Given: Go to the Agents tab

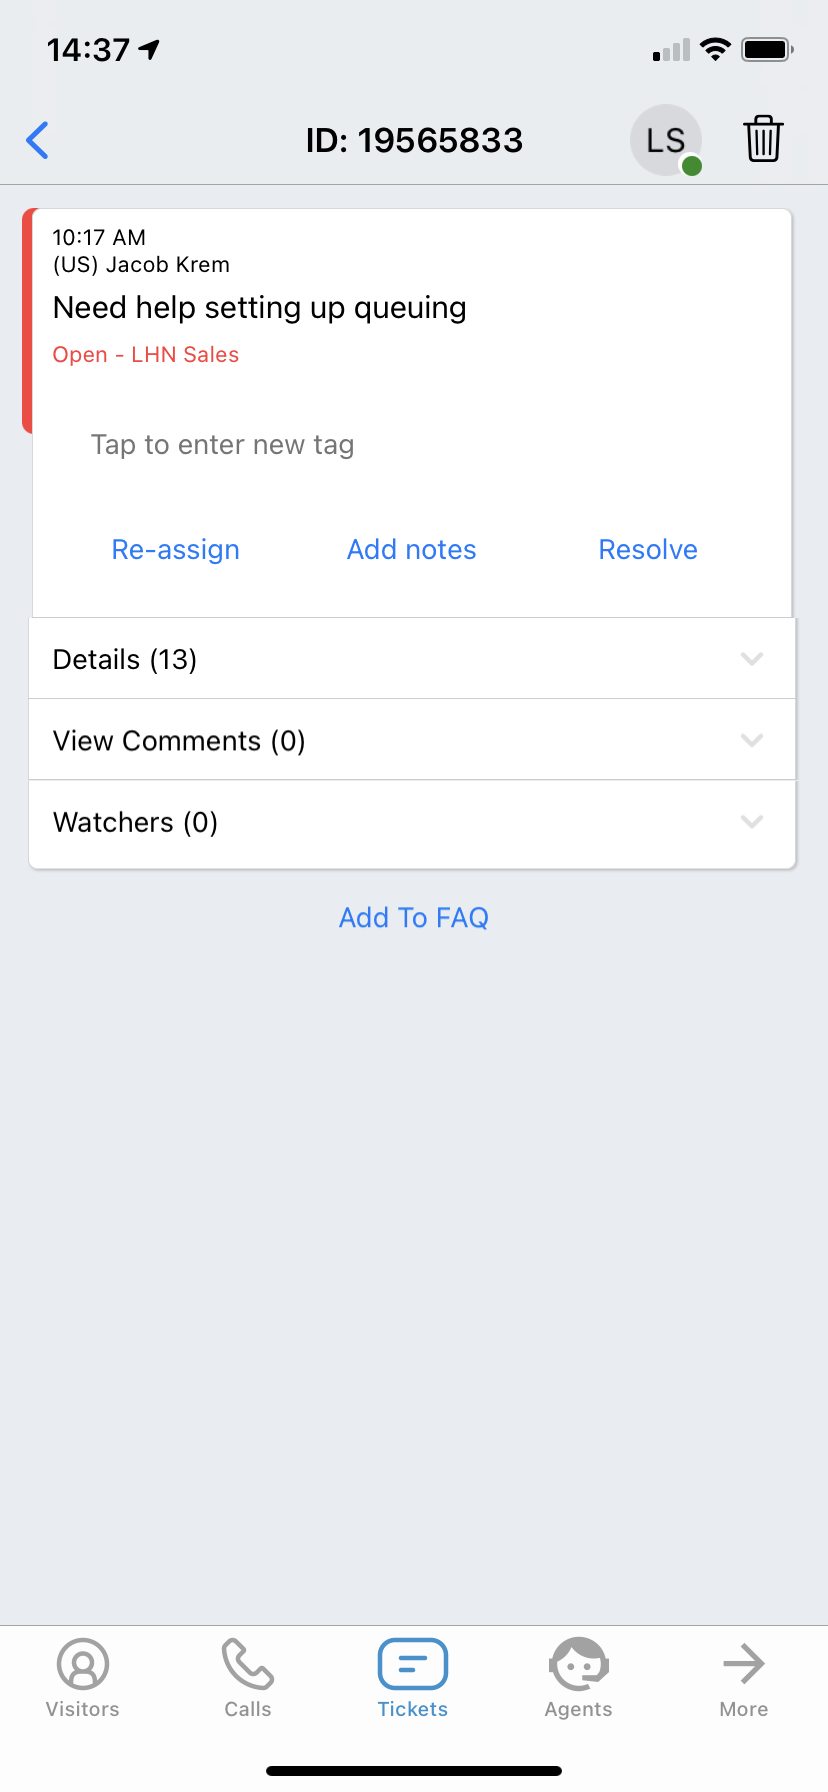Looking at the screenshot, I should coord(578,1677).
